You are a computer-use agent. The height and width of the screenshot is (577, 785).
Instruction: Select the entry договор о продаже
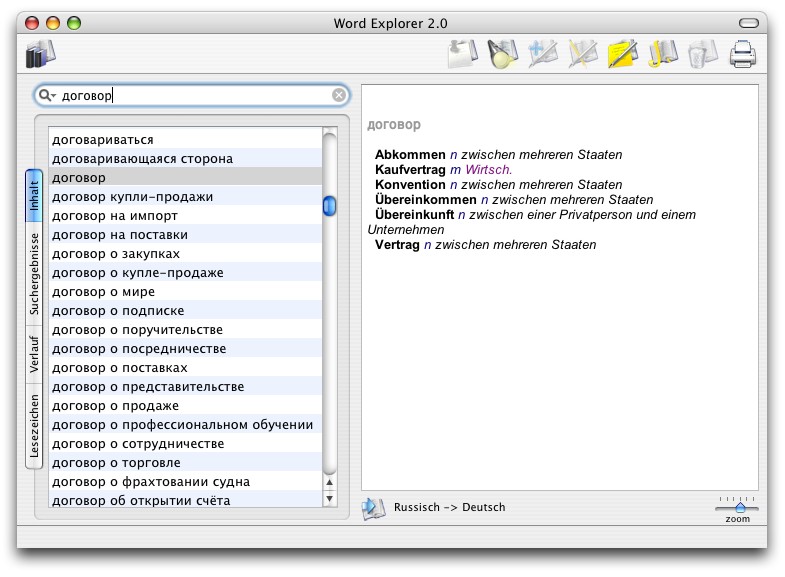(x=185, y=406)
